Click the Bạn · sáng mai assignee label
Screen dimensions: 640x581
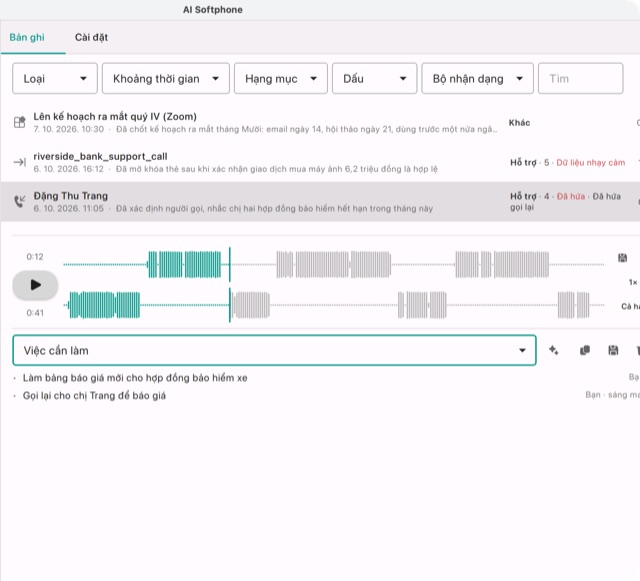612,395
